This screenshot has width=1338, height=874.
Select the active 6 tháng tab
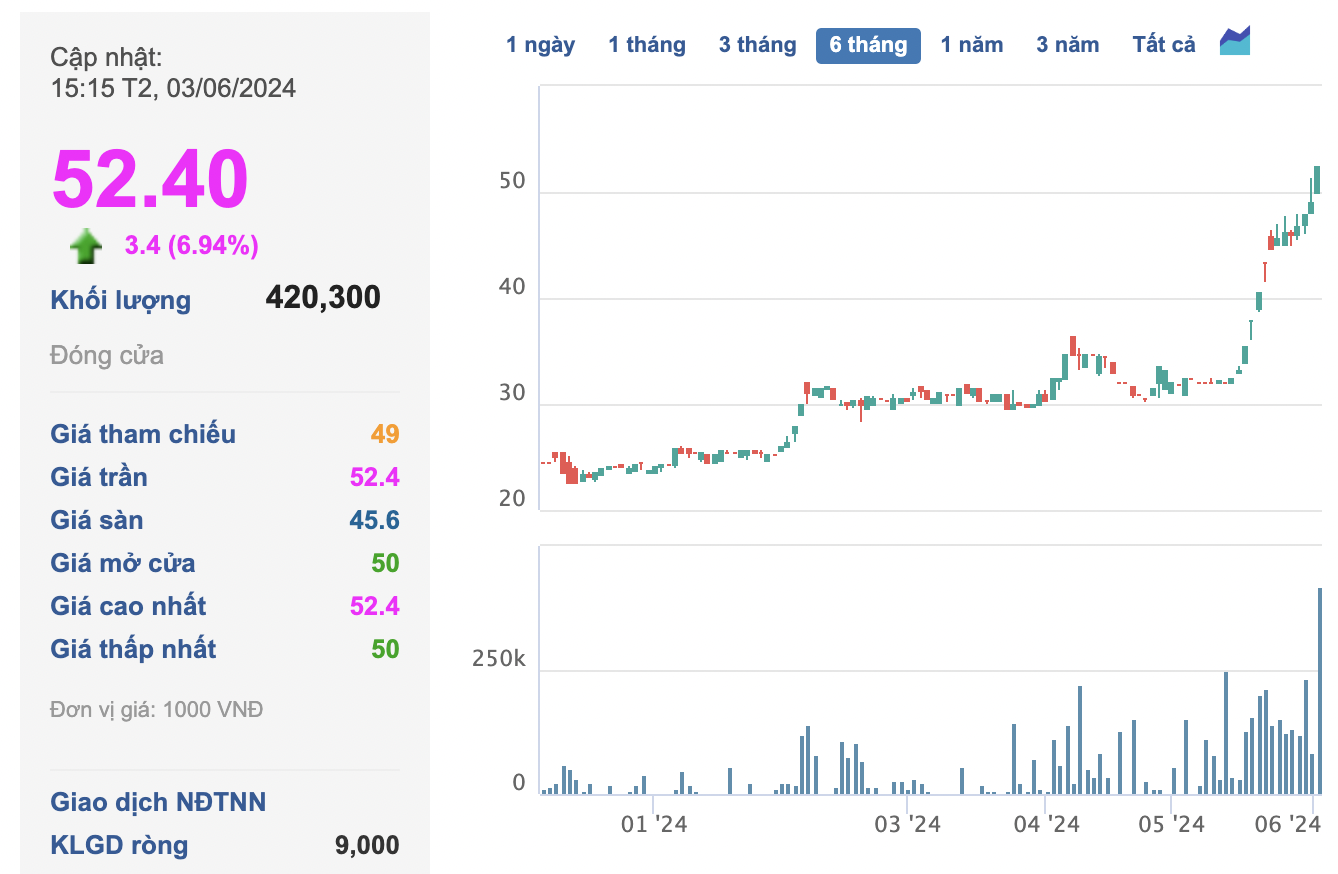(x=868, y=45)
